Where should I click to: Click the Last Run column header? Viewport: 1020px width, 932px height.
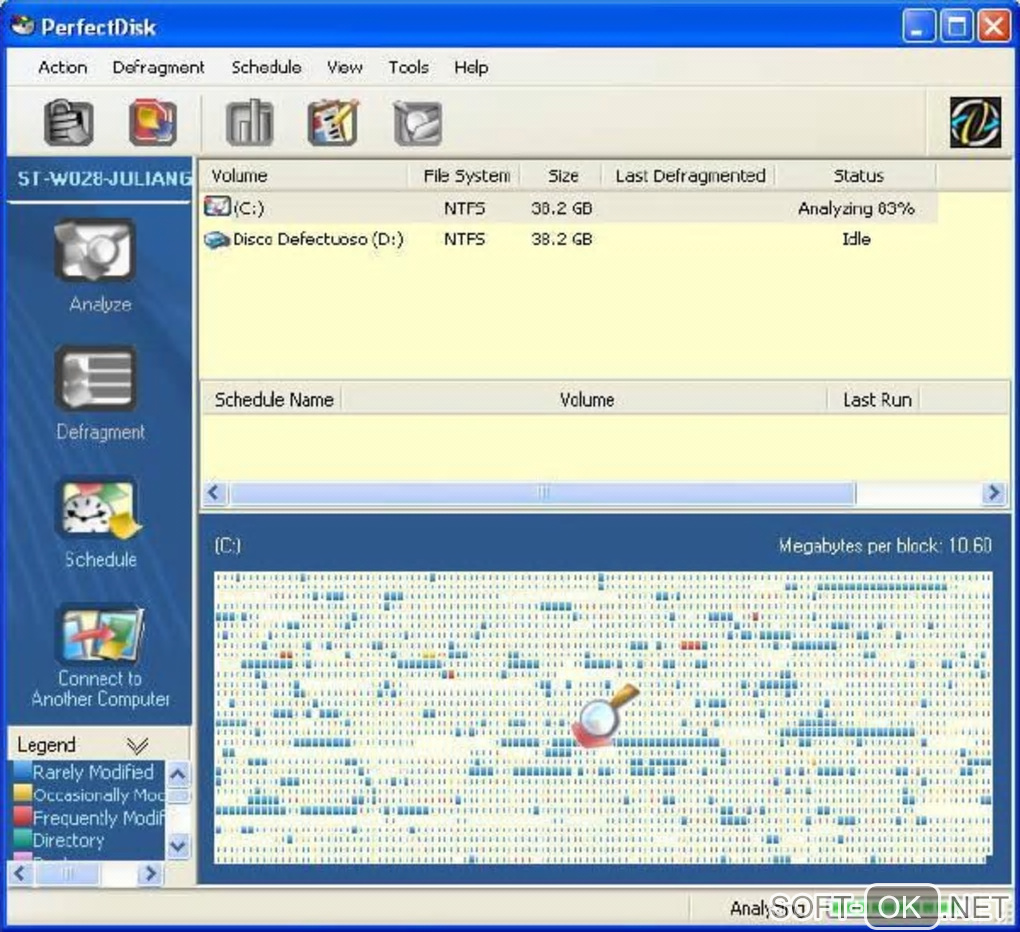pos(875,399)
